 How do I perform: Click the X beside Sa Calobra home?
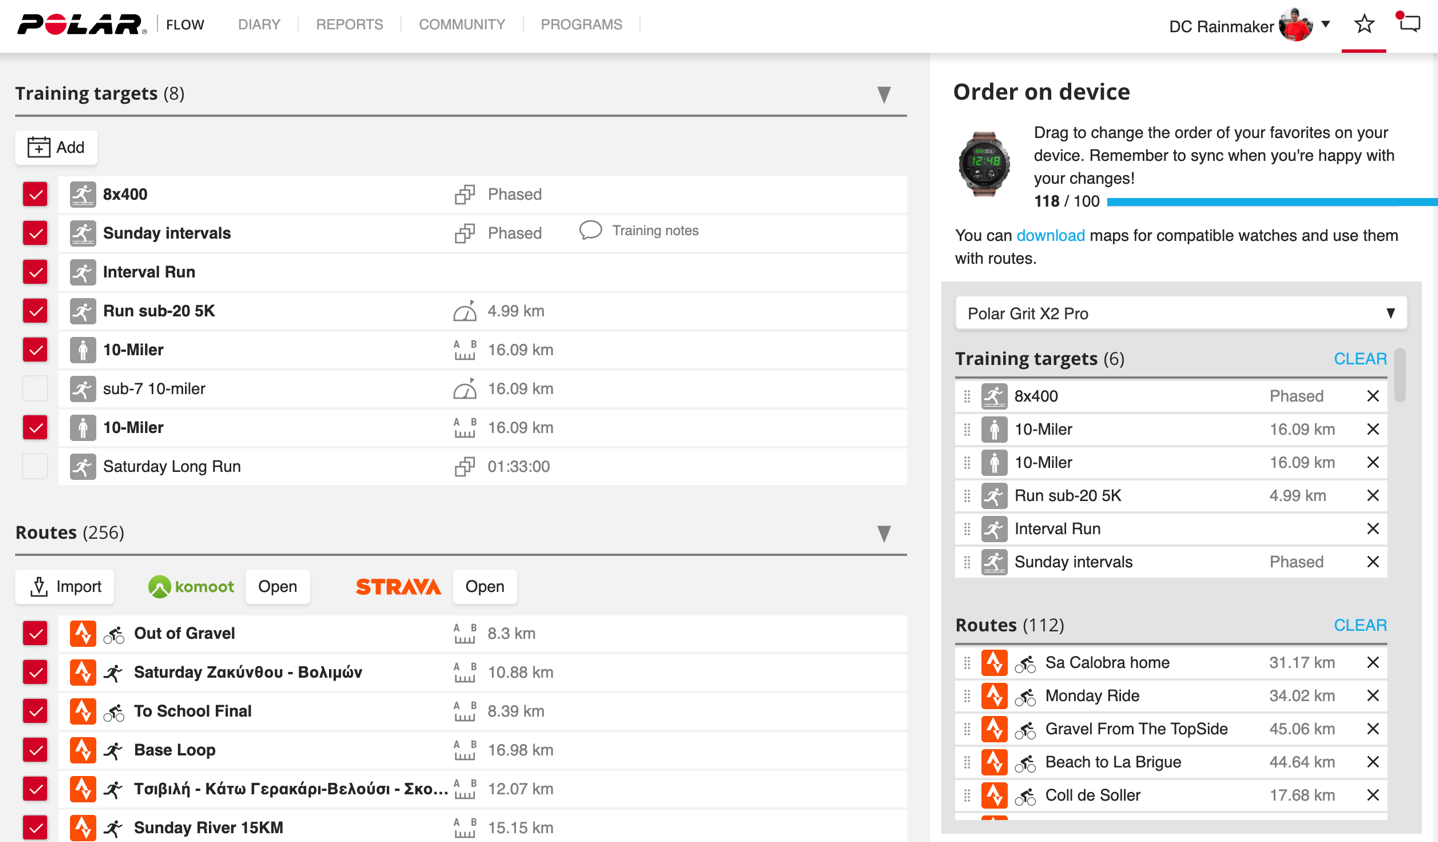1372,663
